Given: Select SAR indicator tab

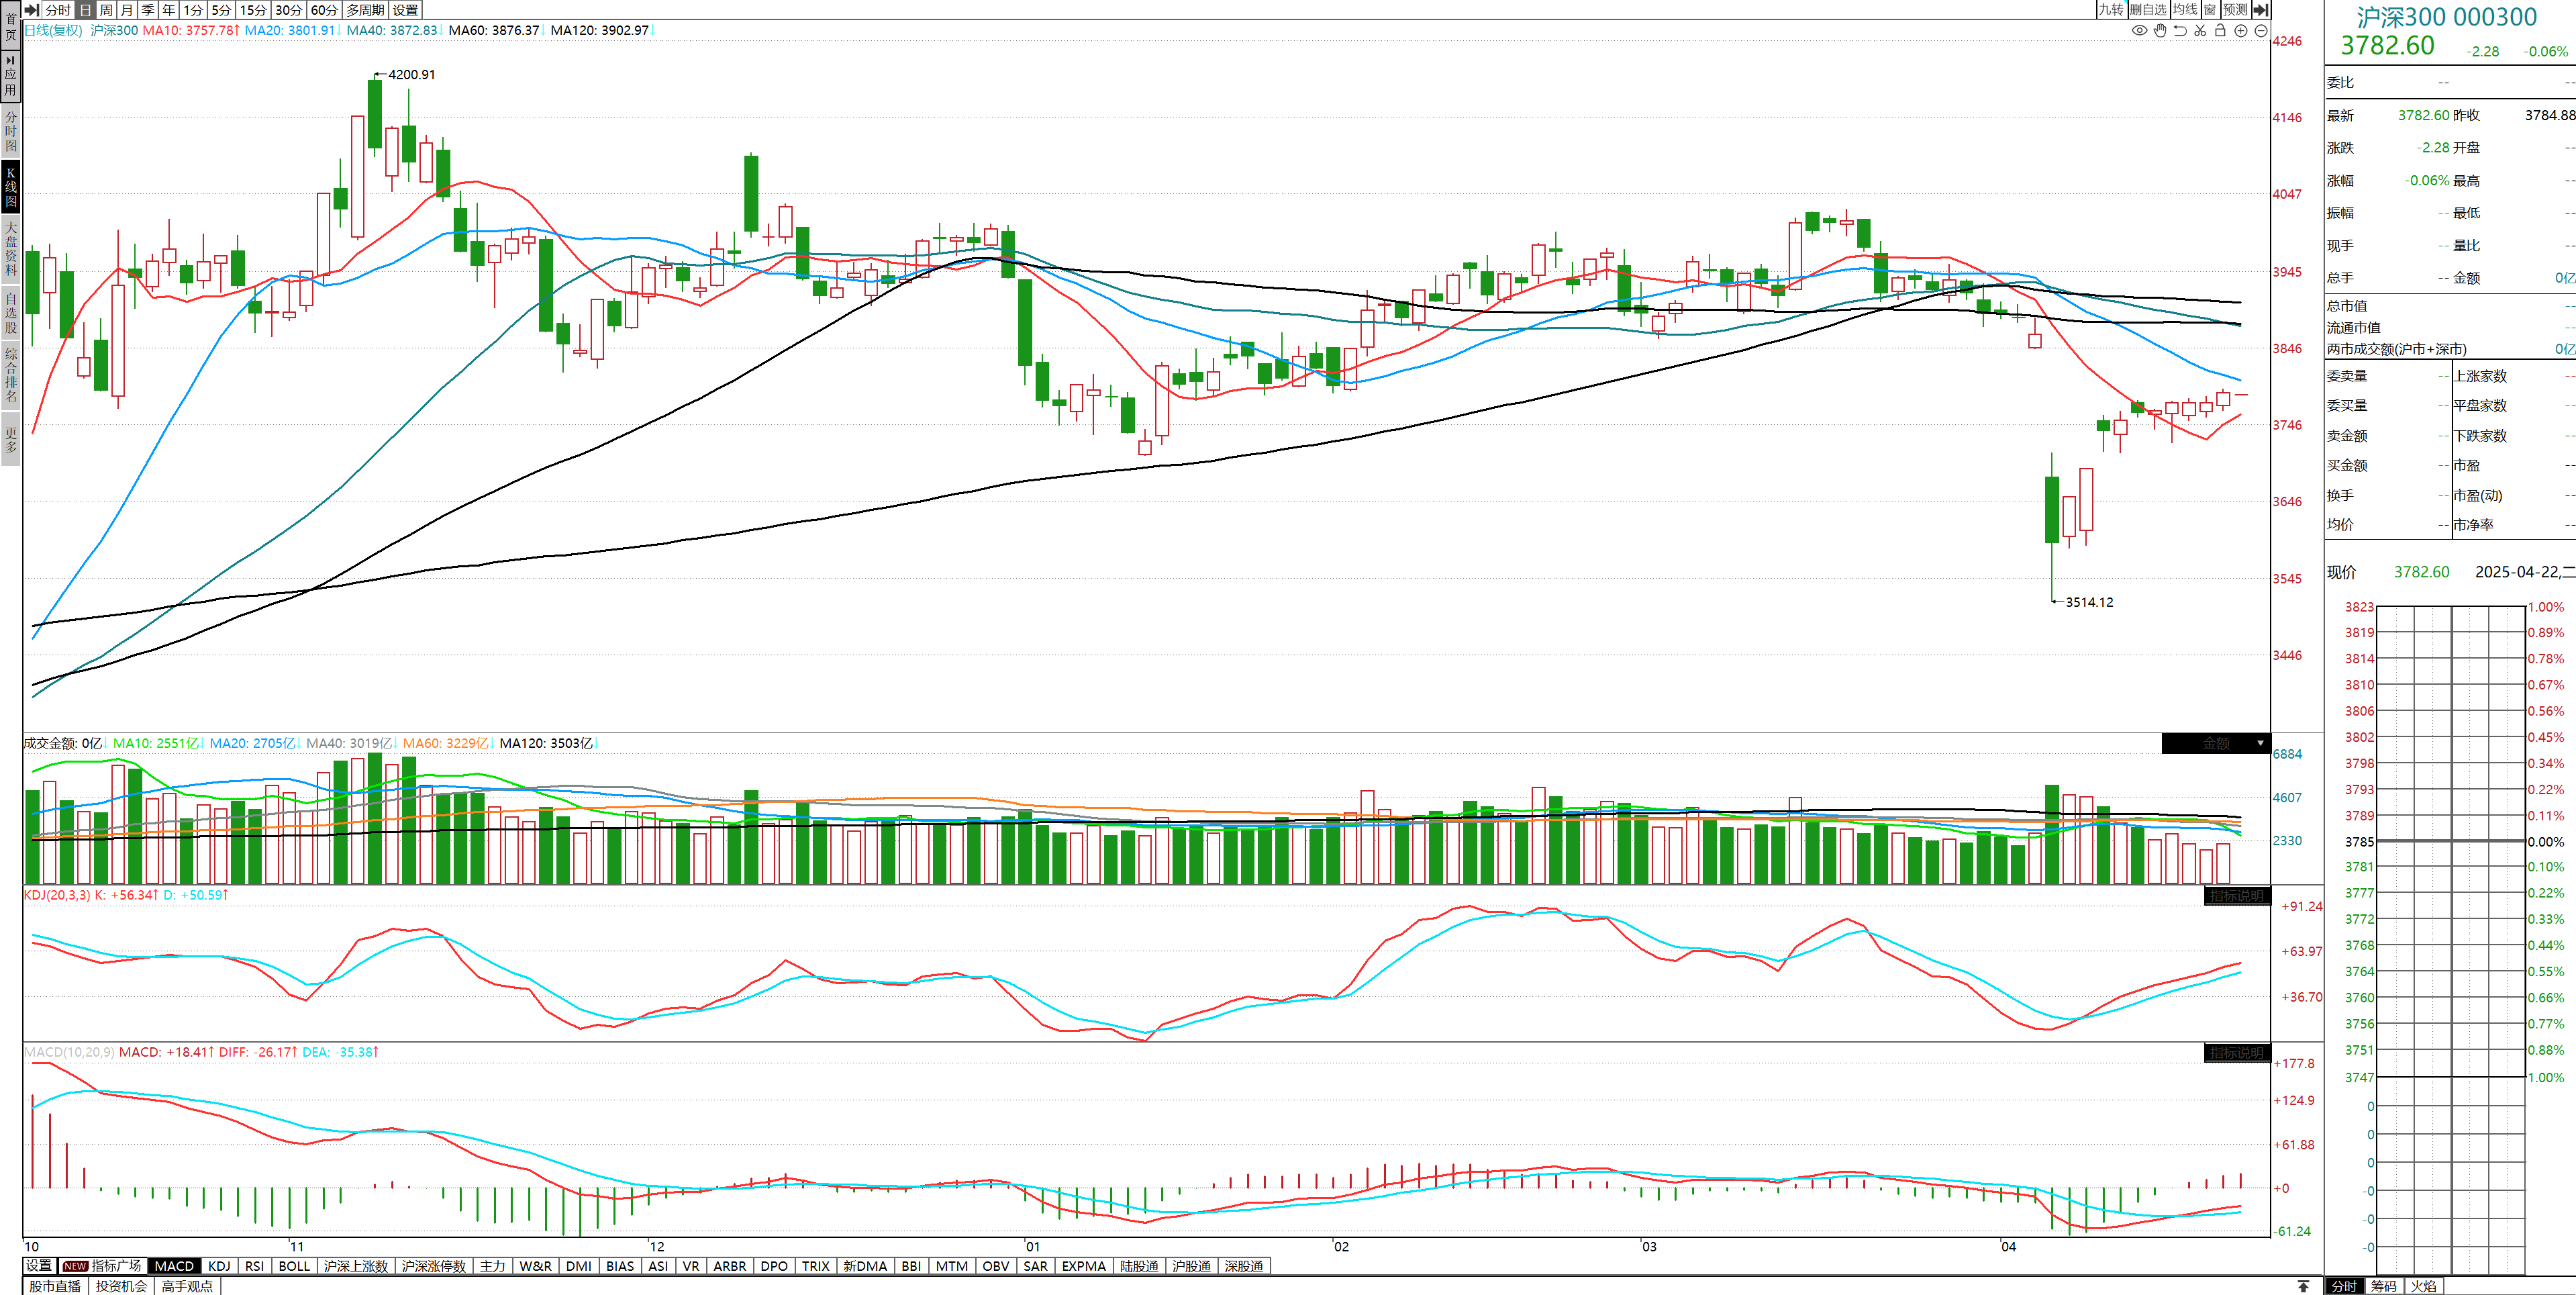Looking at the screenshot, I should pyautogui.click(x=1036, y=1266).
